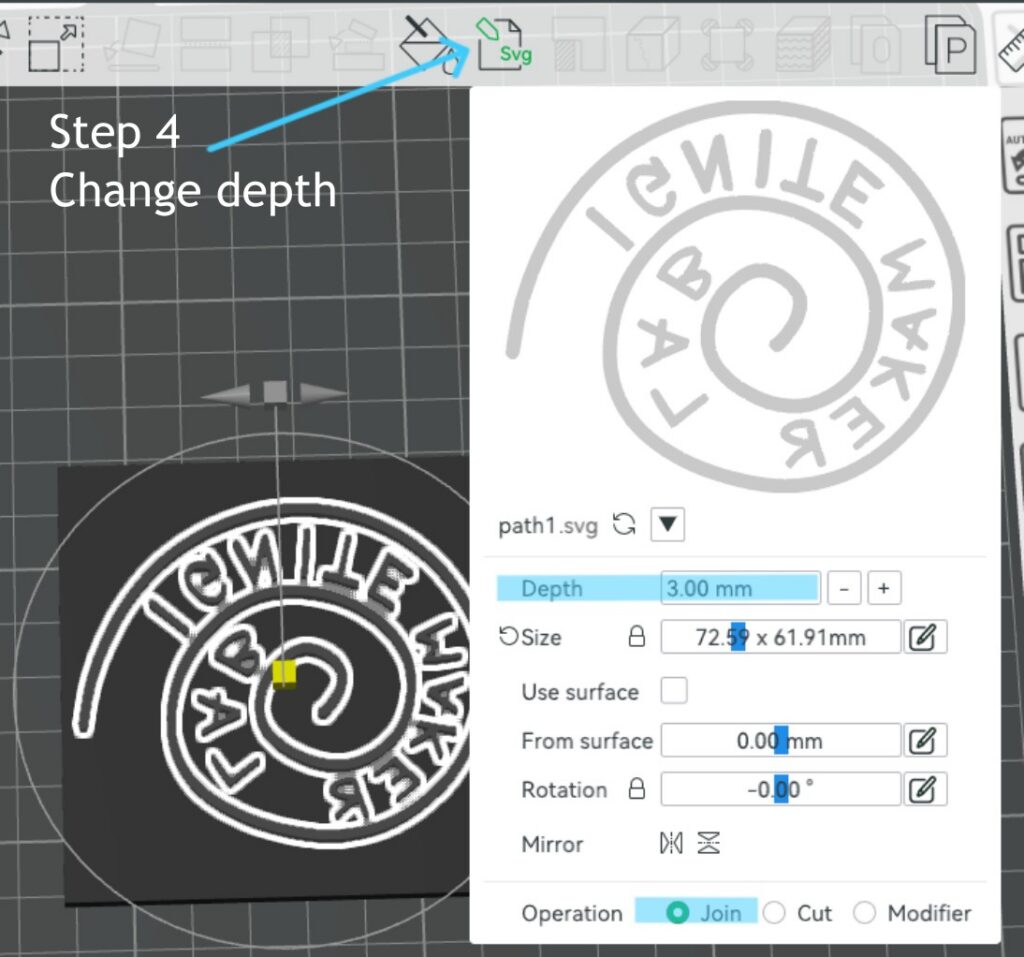Click the From surface 0.00 mm field
The width and height of the screenshot is (1024, 957).
[x=780, y=740]
